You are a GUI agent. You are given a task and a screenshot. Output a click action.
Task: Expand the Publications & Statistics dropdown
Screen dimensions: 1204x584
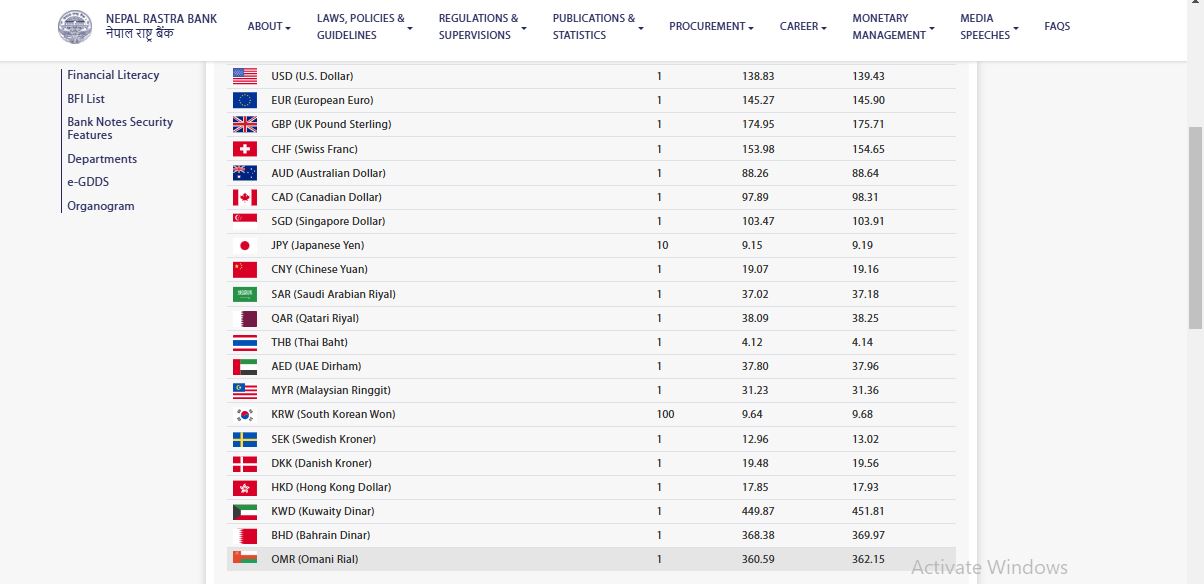point(597,27)
